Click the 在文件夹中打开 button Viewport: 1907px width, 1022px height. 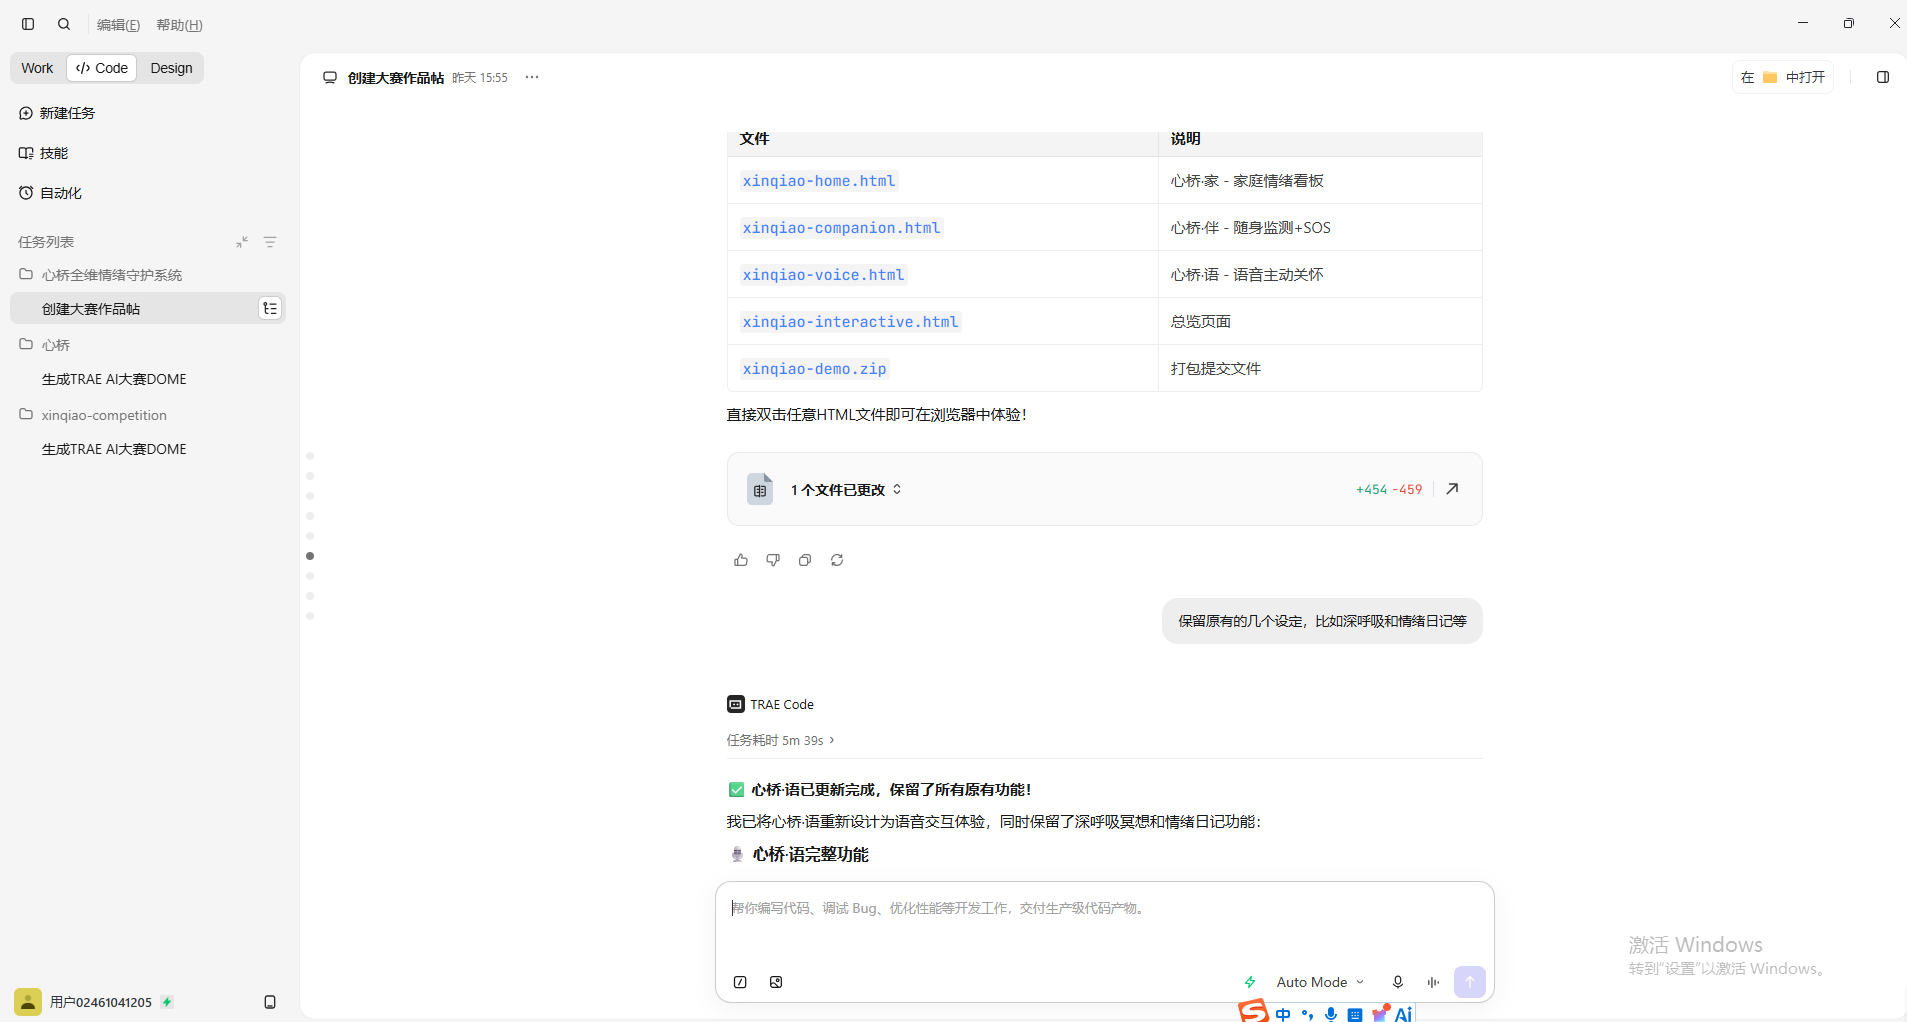pos(1783,77)
